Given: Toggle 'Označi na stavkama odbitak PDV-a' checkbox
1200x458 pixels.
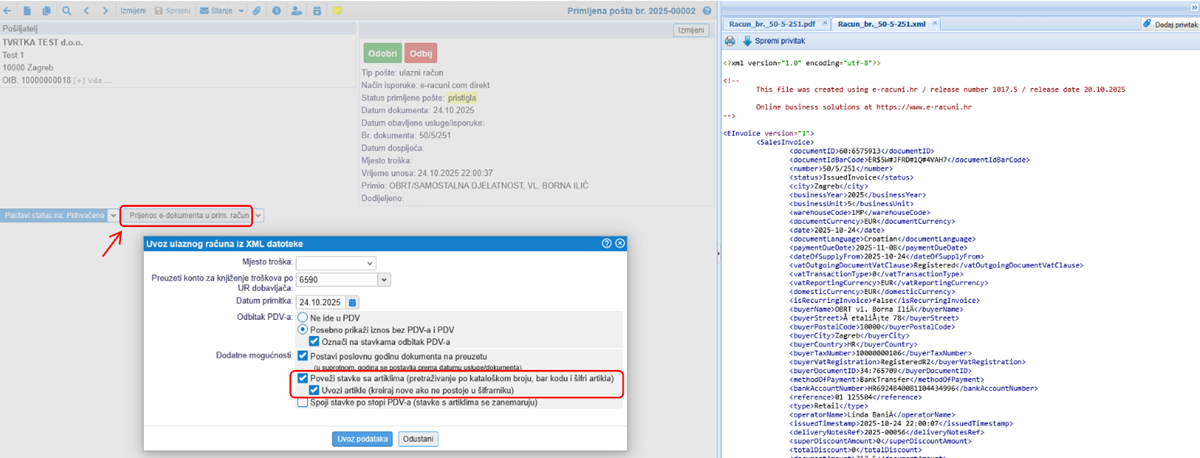Looking at the screenshot, I should point(314,341).
